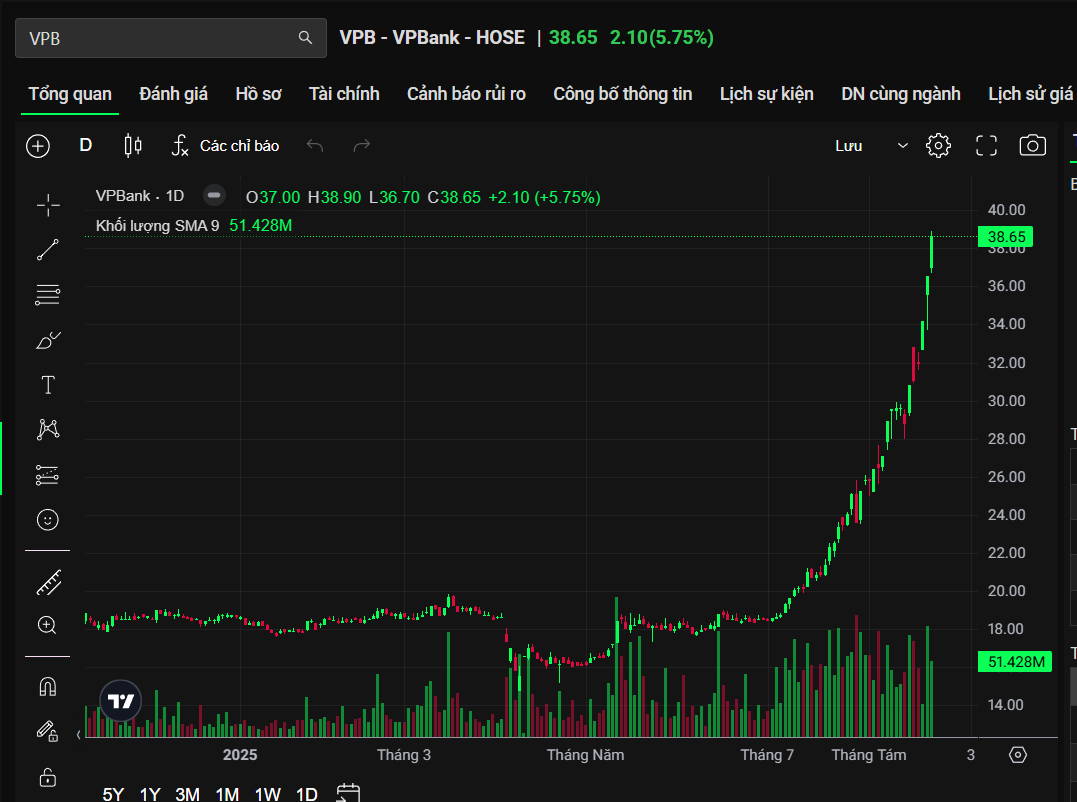Select the brush drawing tool

[48, 340]
